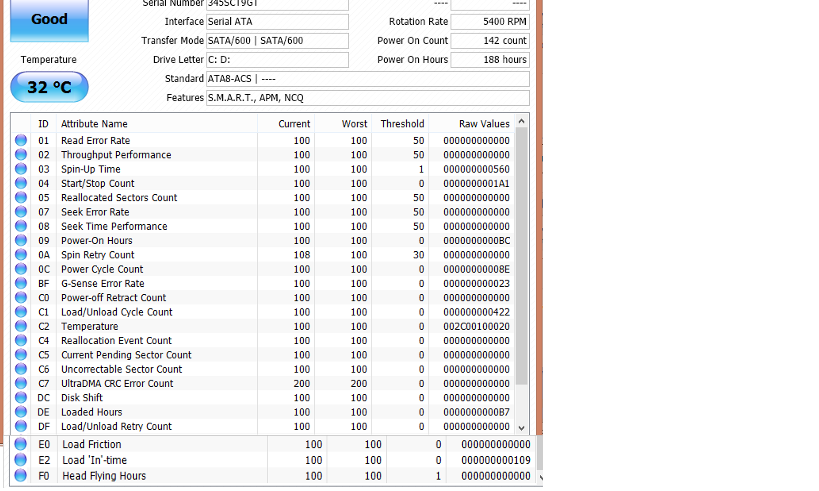Select the status icon for Power Cycle Count
819x491 pixels.
(x=21, y=268)
